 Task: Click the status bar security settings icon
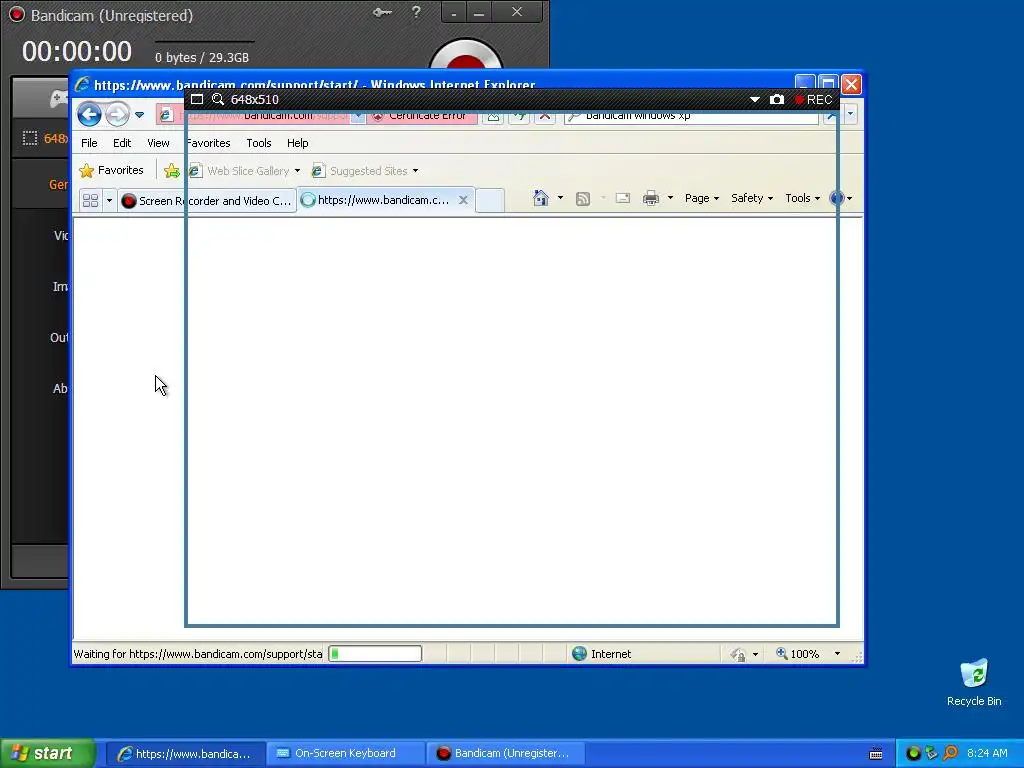(x=738, y=654)
